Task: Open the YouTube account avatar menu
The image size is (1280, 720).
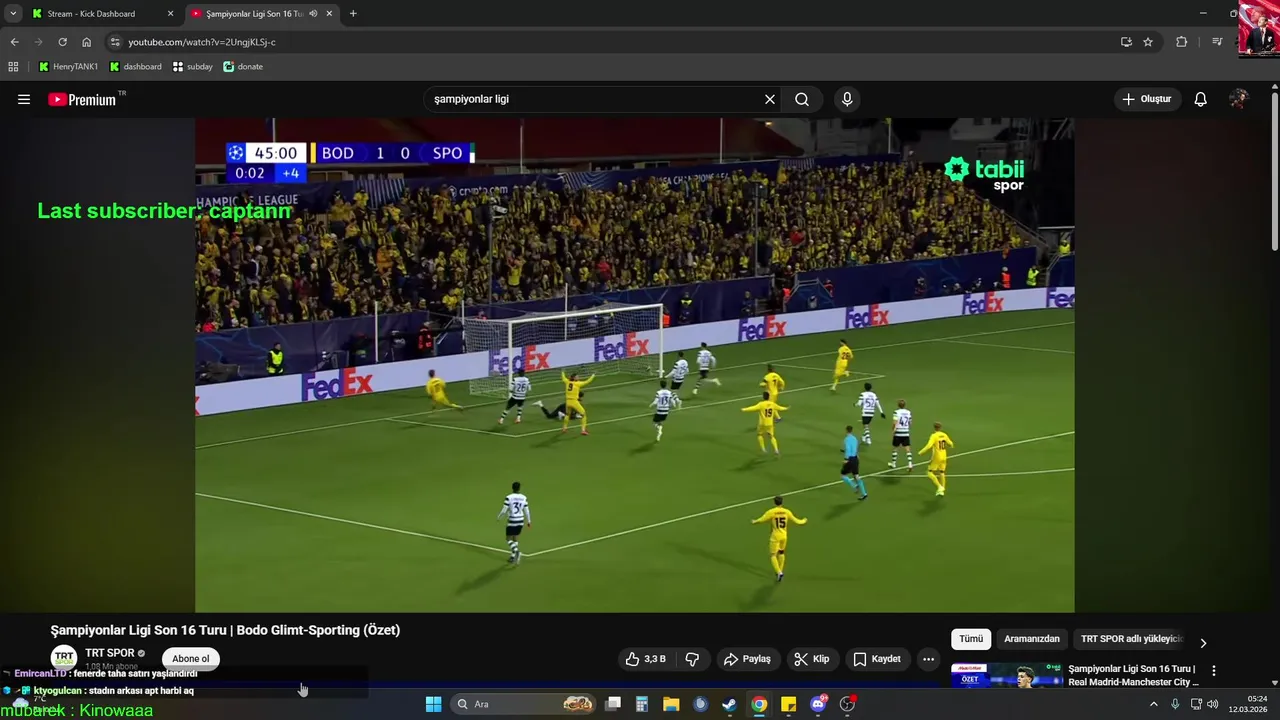Action: click(x=1239, y=99)
